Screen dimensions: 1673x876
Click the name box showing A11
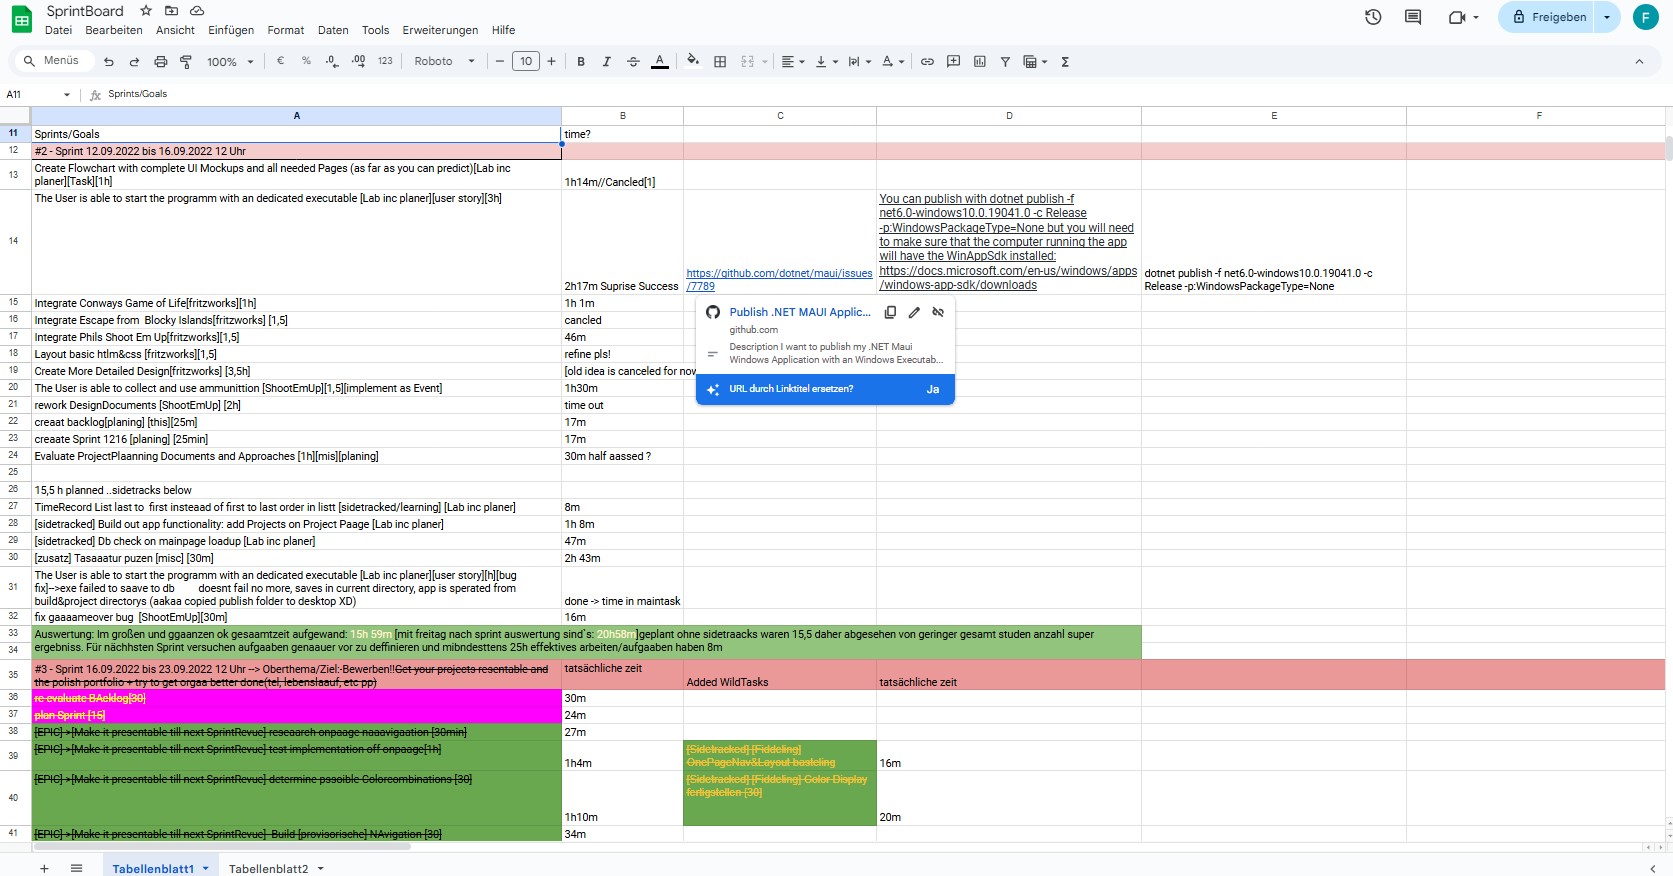(38, 94)
